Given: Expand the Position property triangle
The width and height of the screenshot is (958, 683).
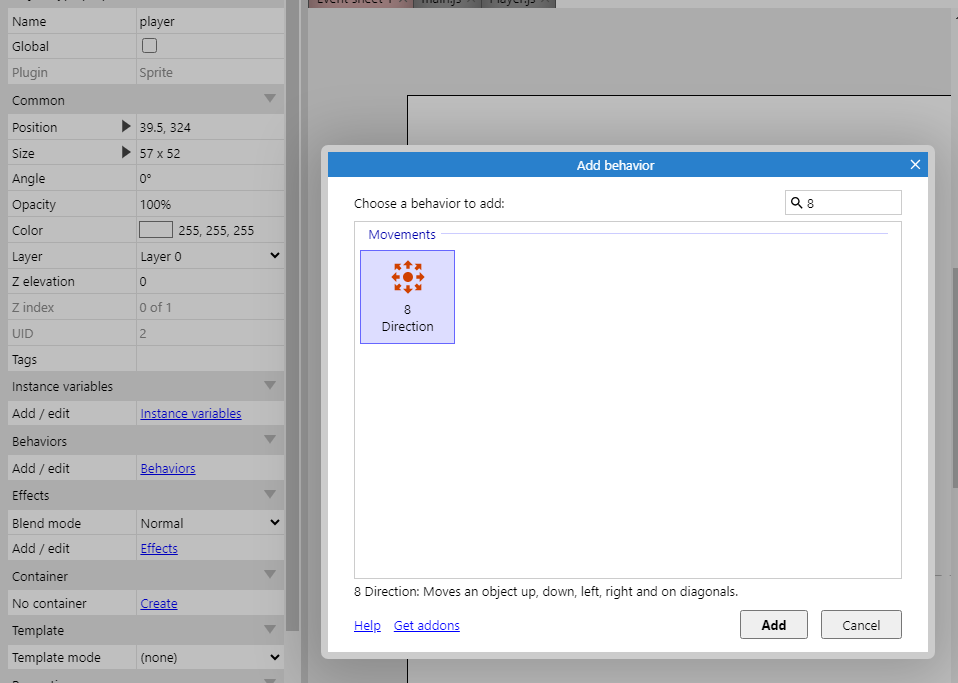Looking at the screenshot, I should tap(126, 127).
